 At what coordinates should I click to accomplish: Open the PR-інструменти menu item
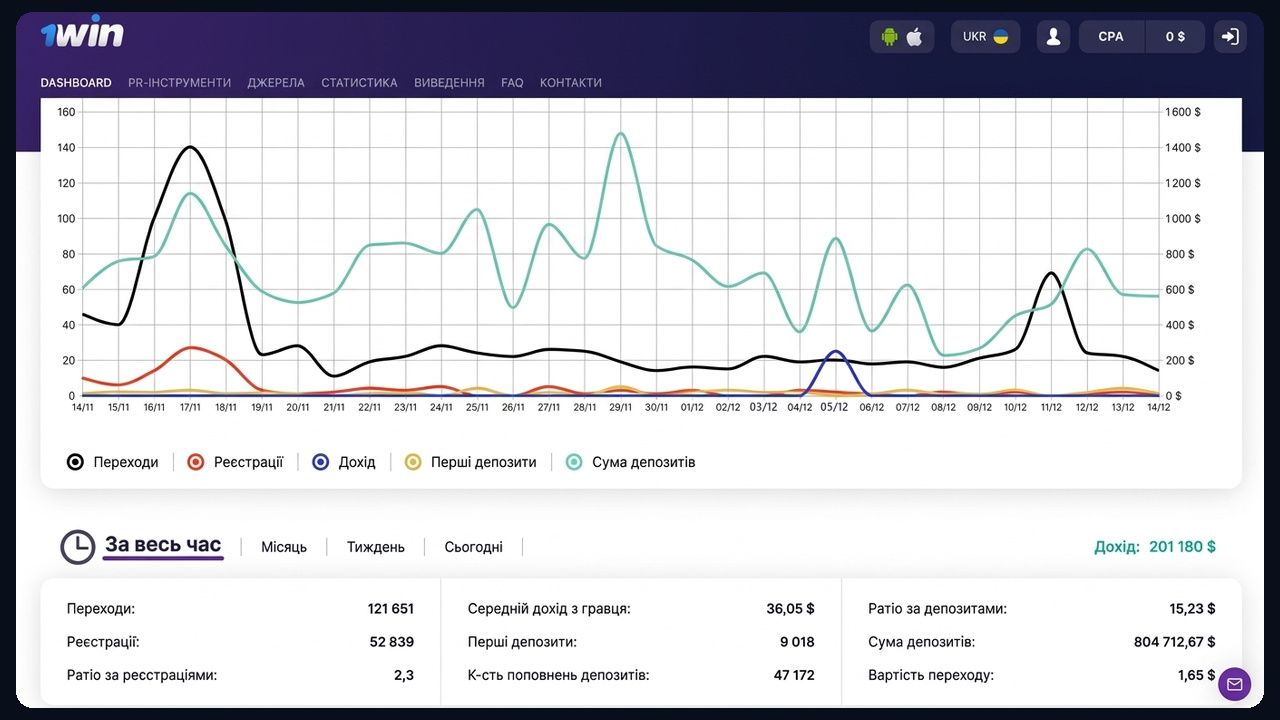180,83
